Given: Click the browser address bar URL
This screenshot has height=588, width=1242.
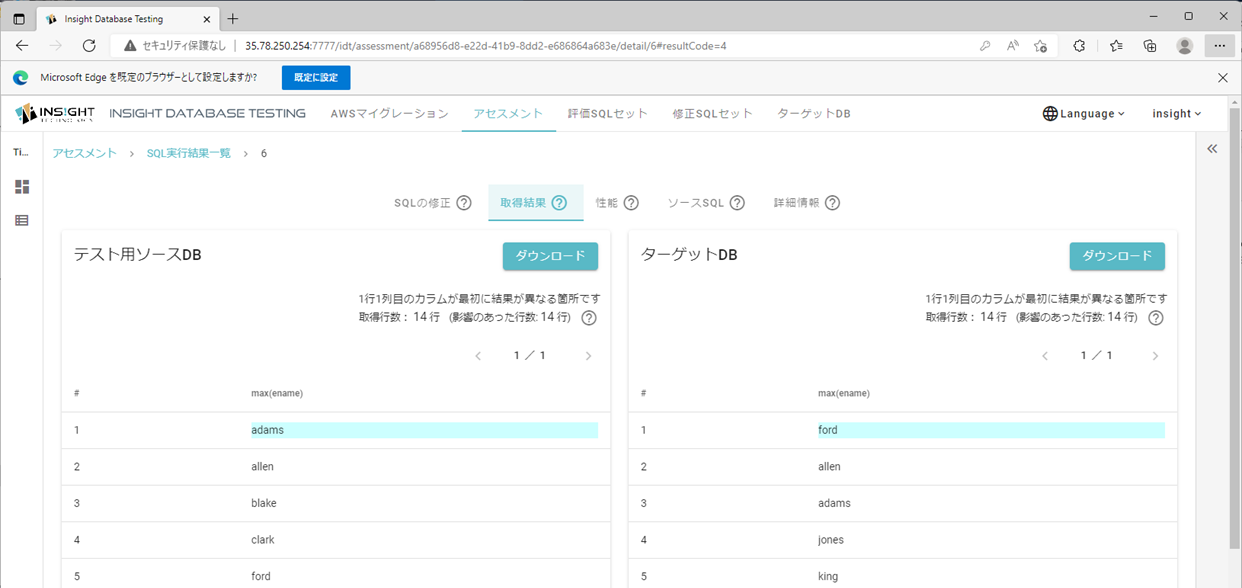Looking at the screenshot, I should [x=485, y=46].
